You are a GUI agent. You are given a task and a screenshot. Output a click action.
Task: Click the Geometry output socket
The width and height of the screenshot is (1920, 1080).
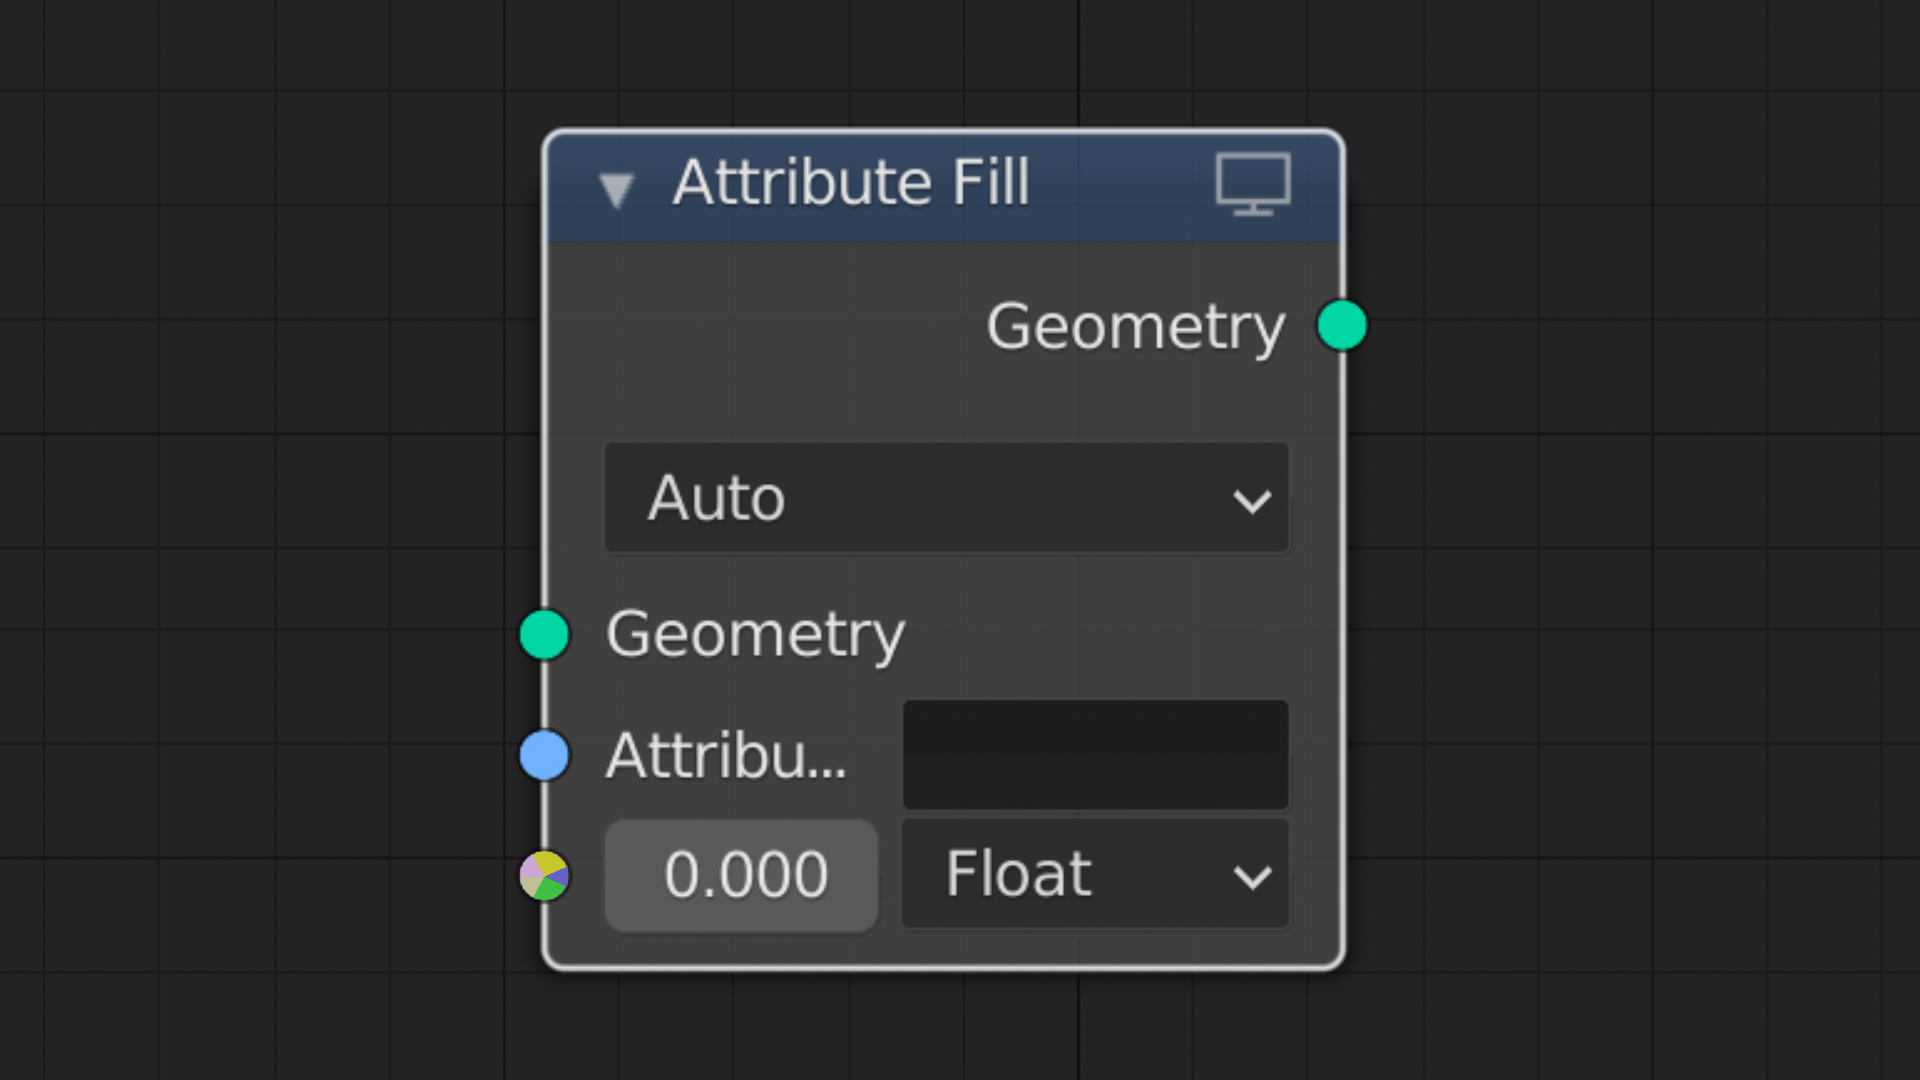click(x=1342, y=325)
